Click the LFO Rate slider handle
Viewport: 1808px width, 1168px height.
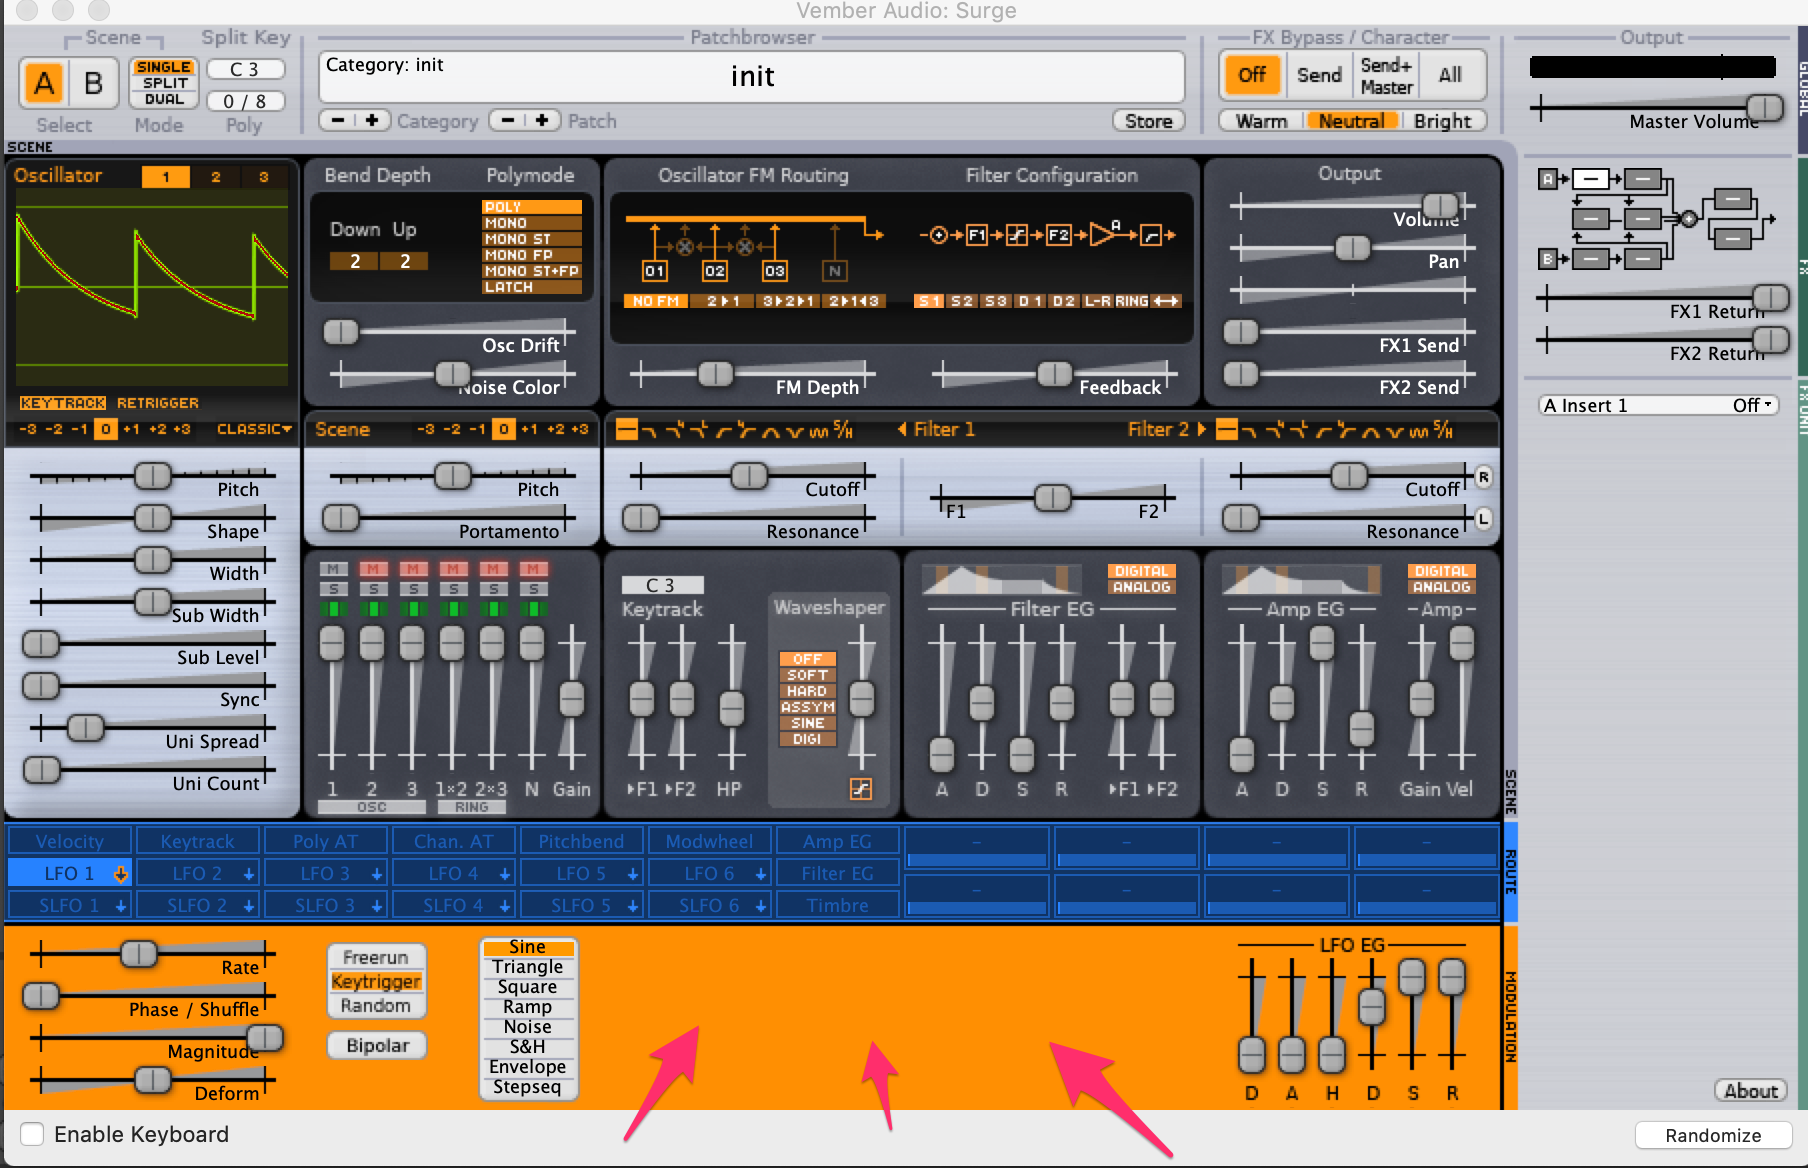click(139, 954)
